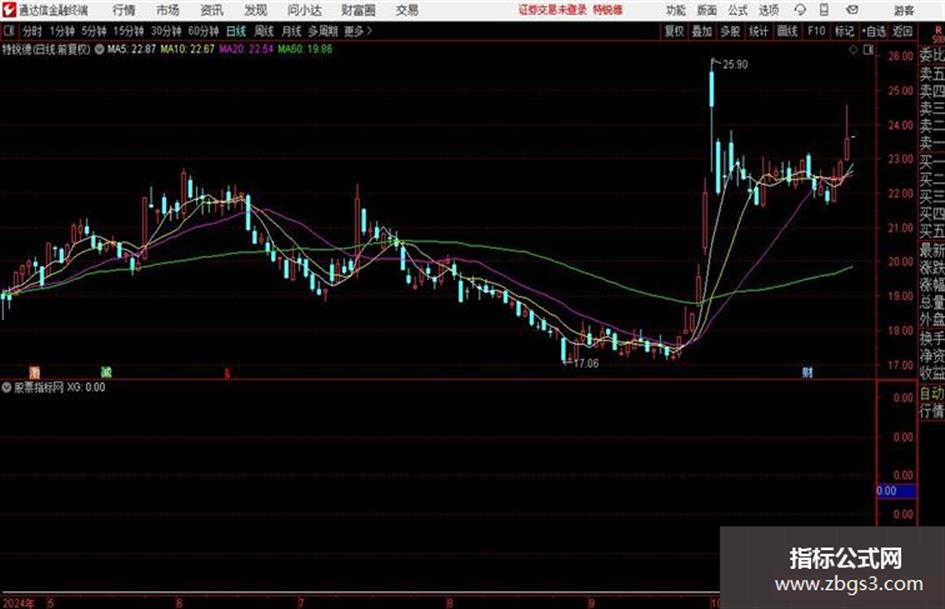Click the mobile phone icon
This screenshot has width=945, height=609.
[824, 10]
